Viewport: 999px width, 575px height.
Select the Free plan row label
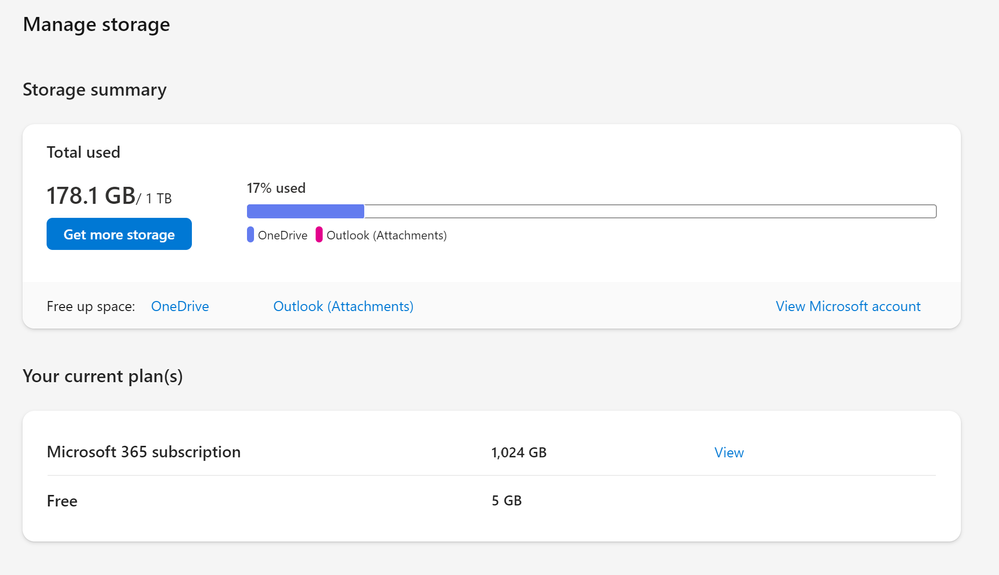pyautogui.click(x=62, y=500)
